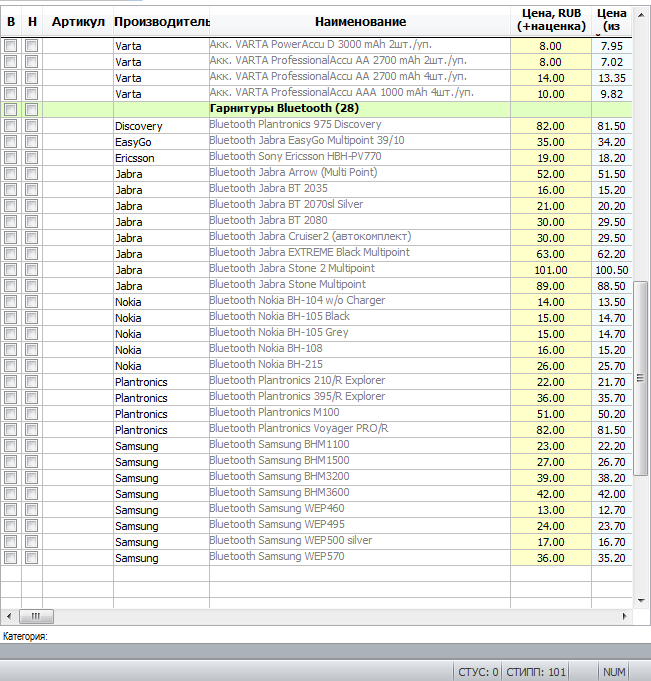Click price 51.00 for Plantronics M100
Image resolution: width=651 pixels, height=681 pixels.
point(551,414)
